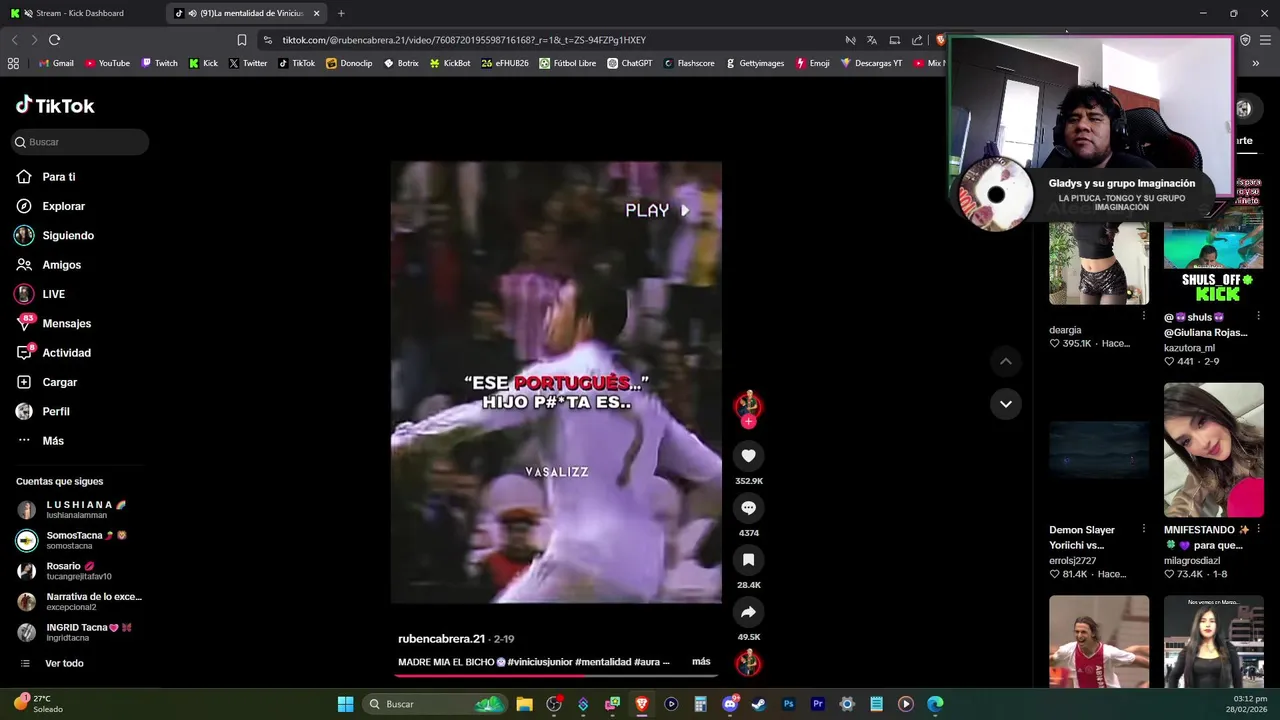
Task: Show more bookmarks with the chevron
Action: [1255, 63]
